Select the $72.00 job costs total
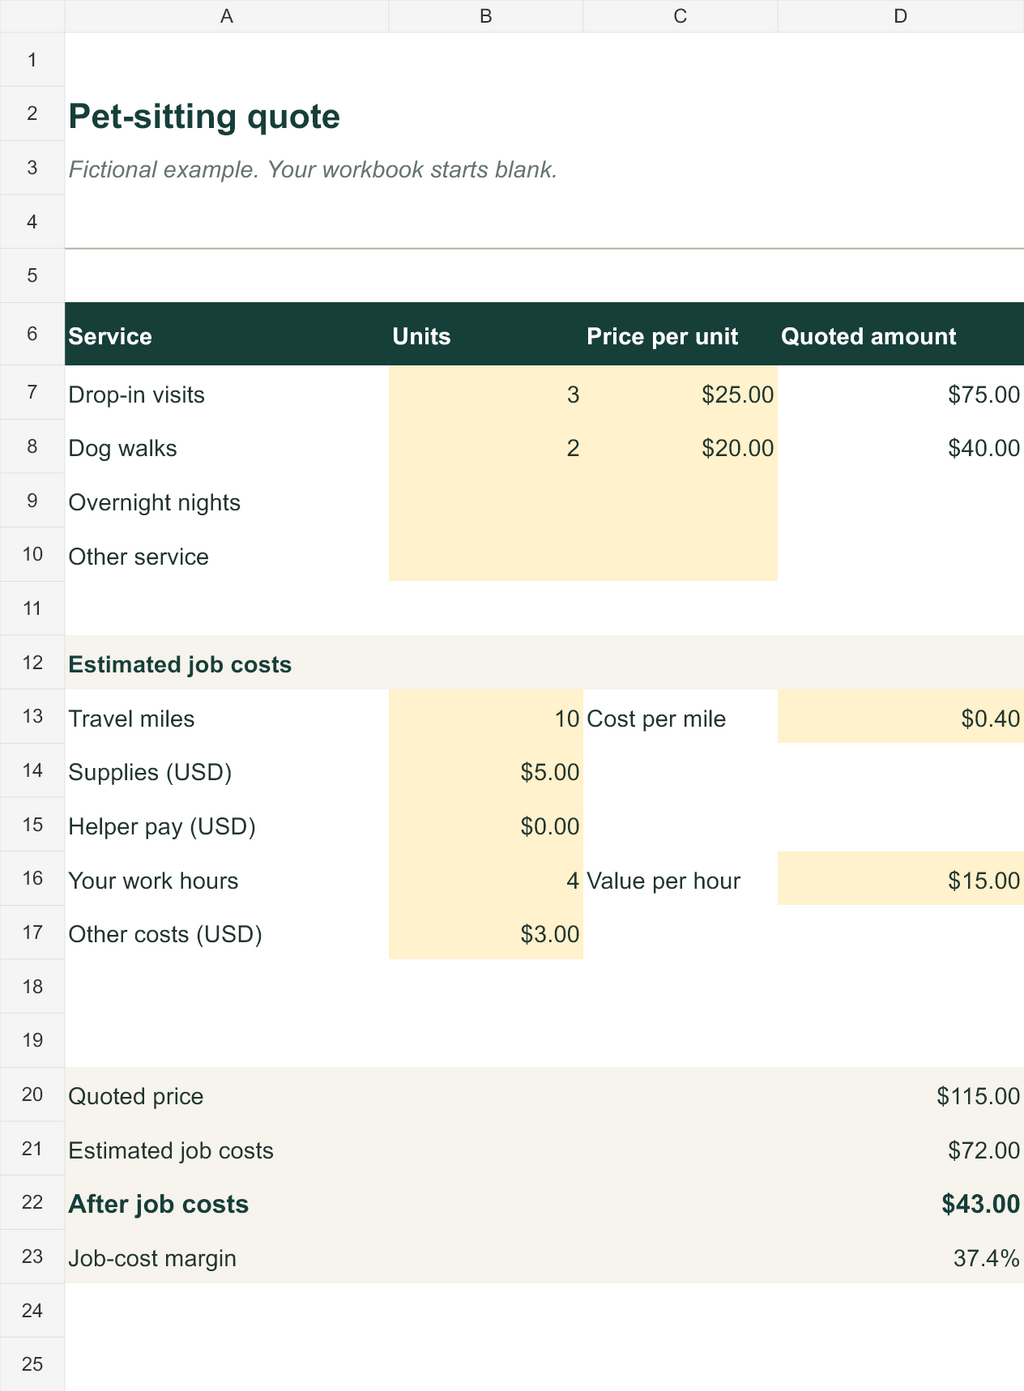1024x1391 pixels. [901, 1148]
